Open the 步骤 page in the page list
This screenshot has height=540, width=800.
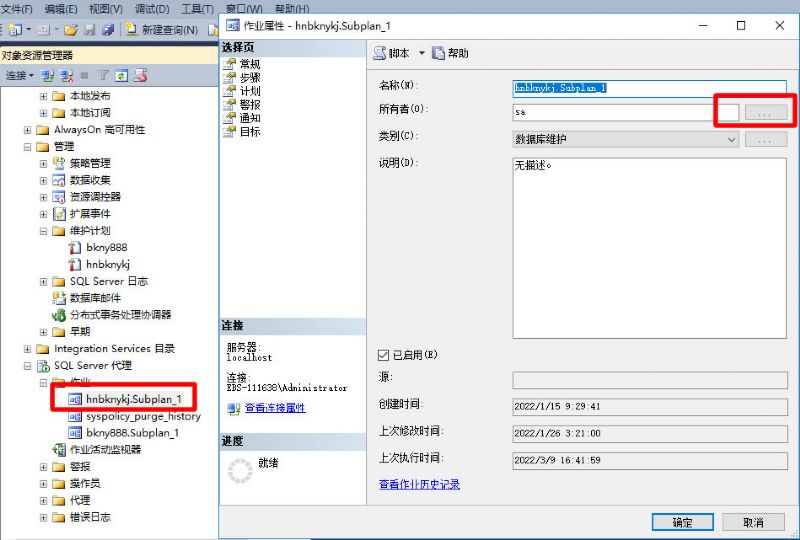[x=250, y=77]
